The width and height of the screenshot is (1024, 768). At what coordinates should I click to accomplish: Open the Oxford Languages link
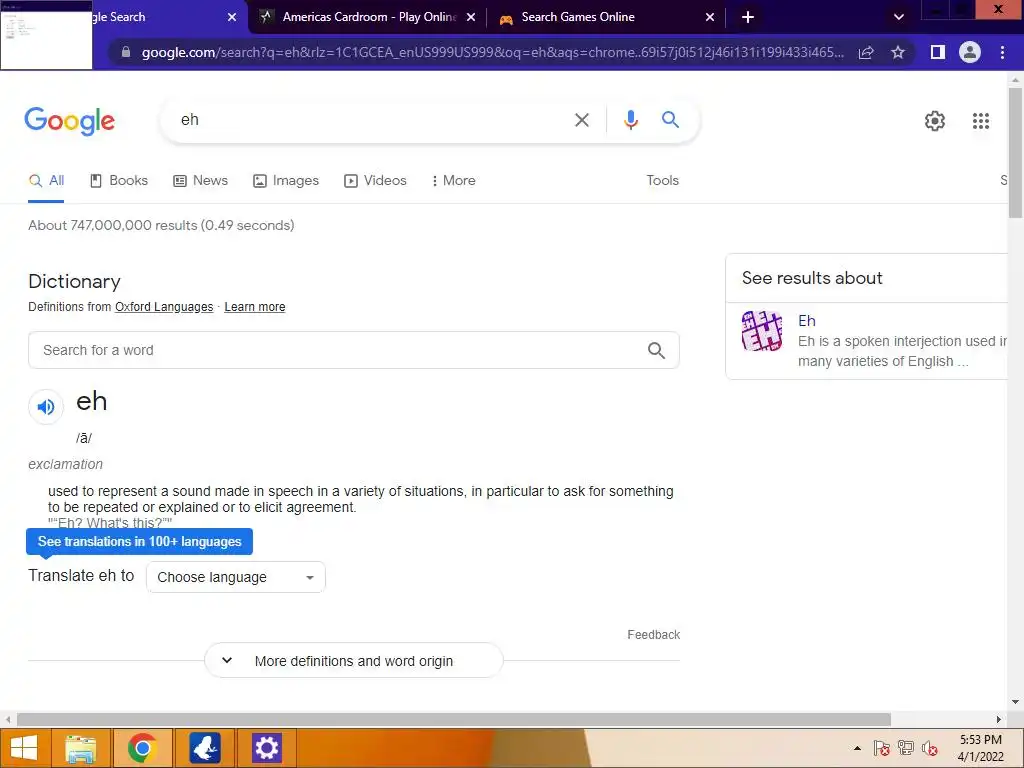[164, 307]
